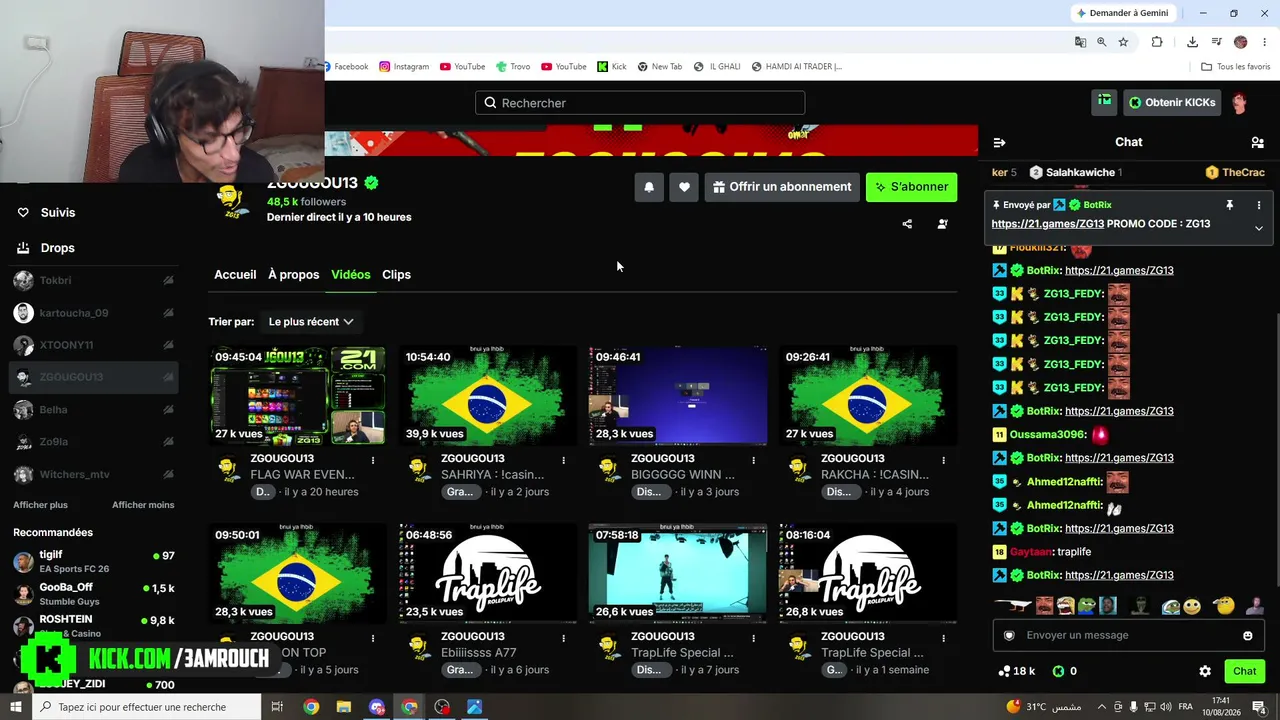Click the share icon under S'abonner
This screenshot has width=1280, height=720.
[907, 224]
